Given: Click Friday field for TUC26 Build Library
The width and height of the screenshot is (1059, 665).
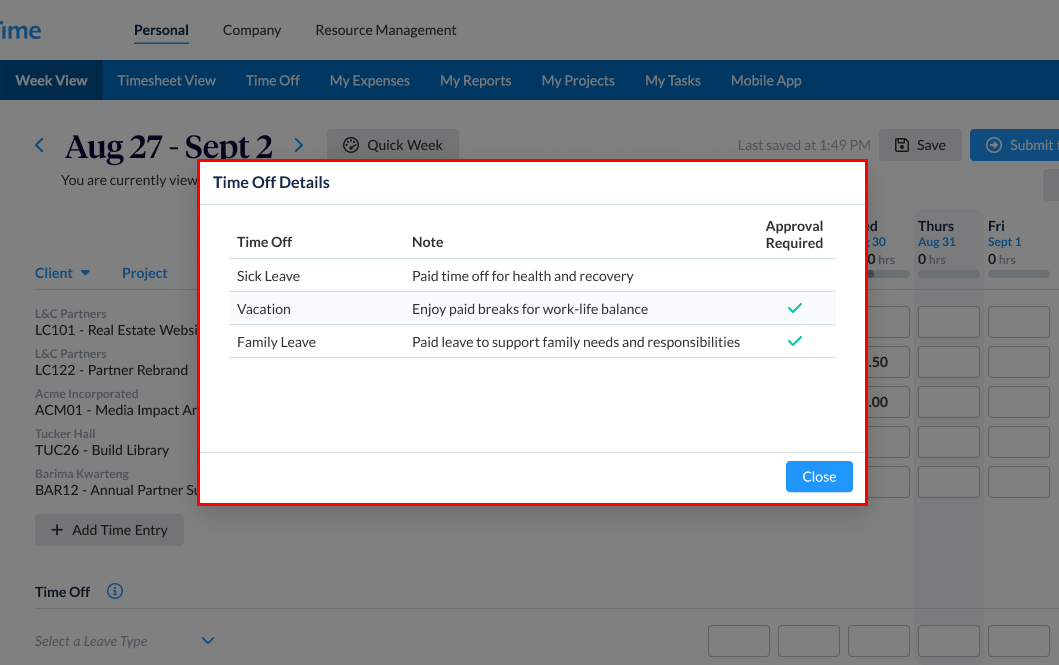Looking at the screenshot, I should click(1018, 442).
